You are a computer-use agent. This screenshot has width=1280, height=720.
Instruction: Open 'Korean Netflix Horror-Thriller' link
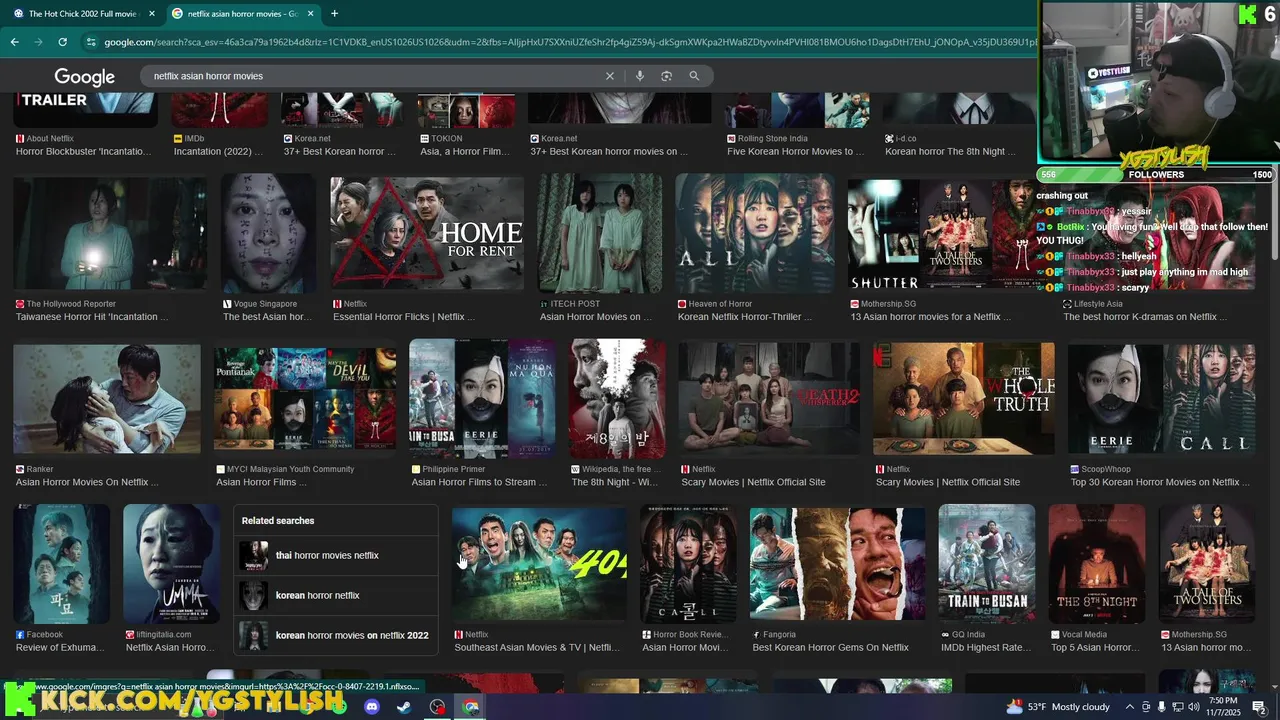click(745, 317)
